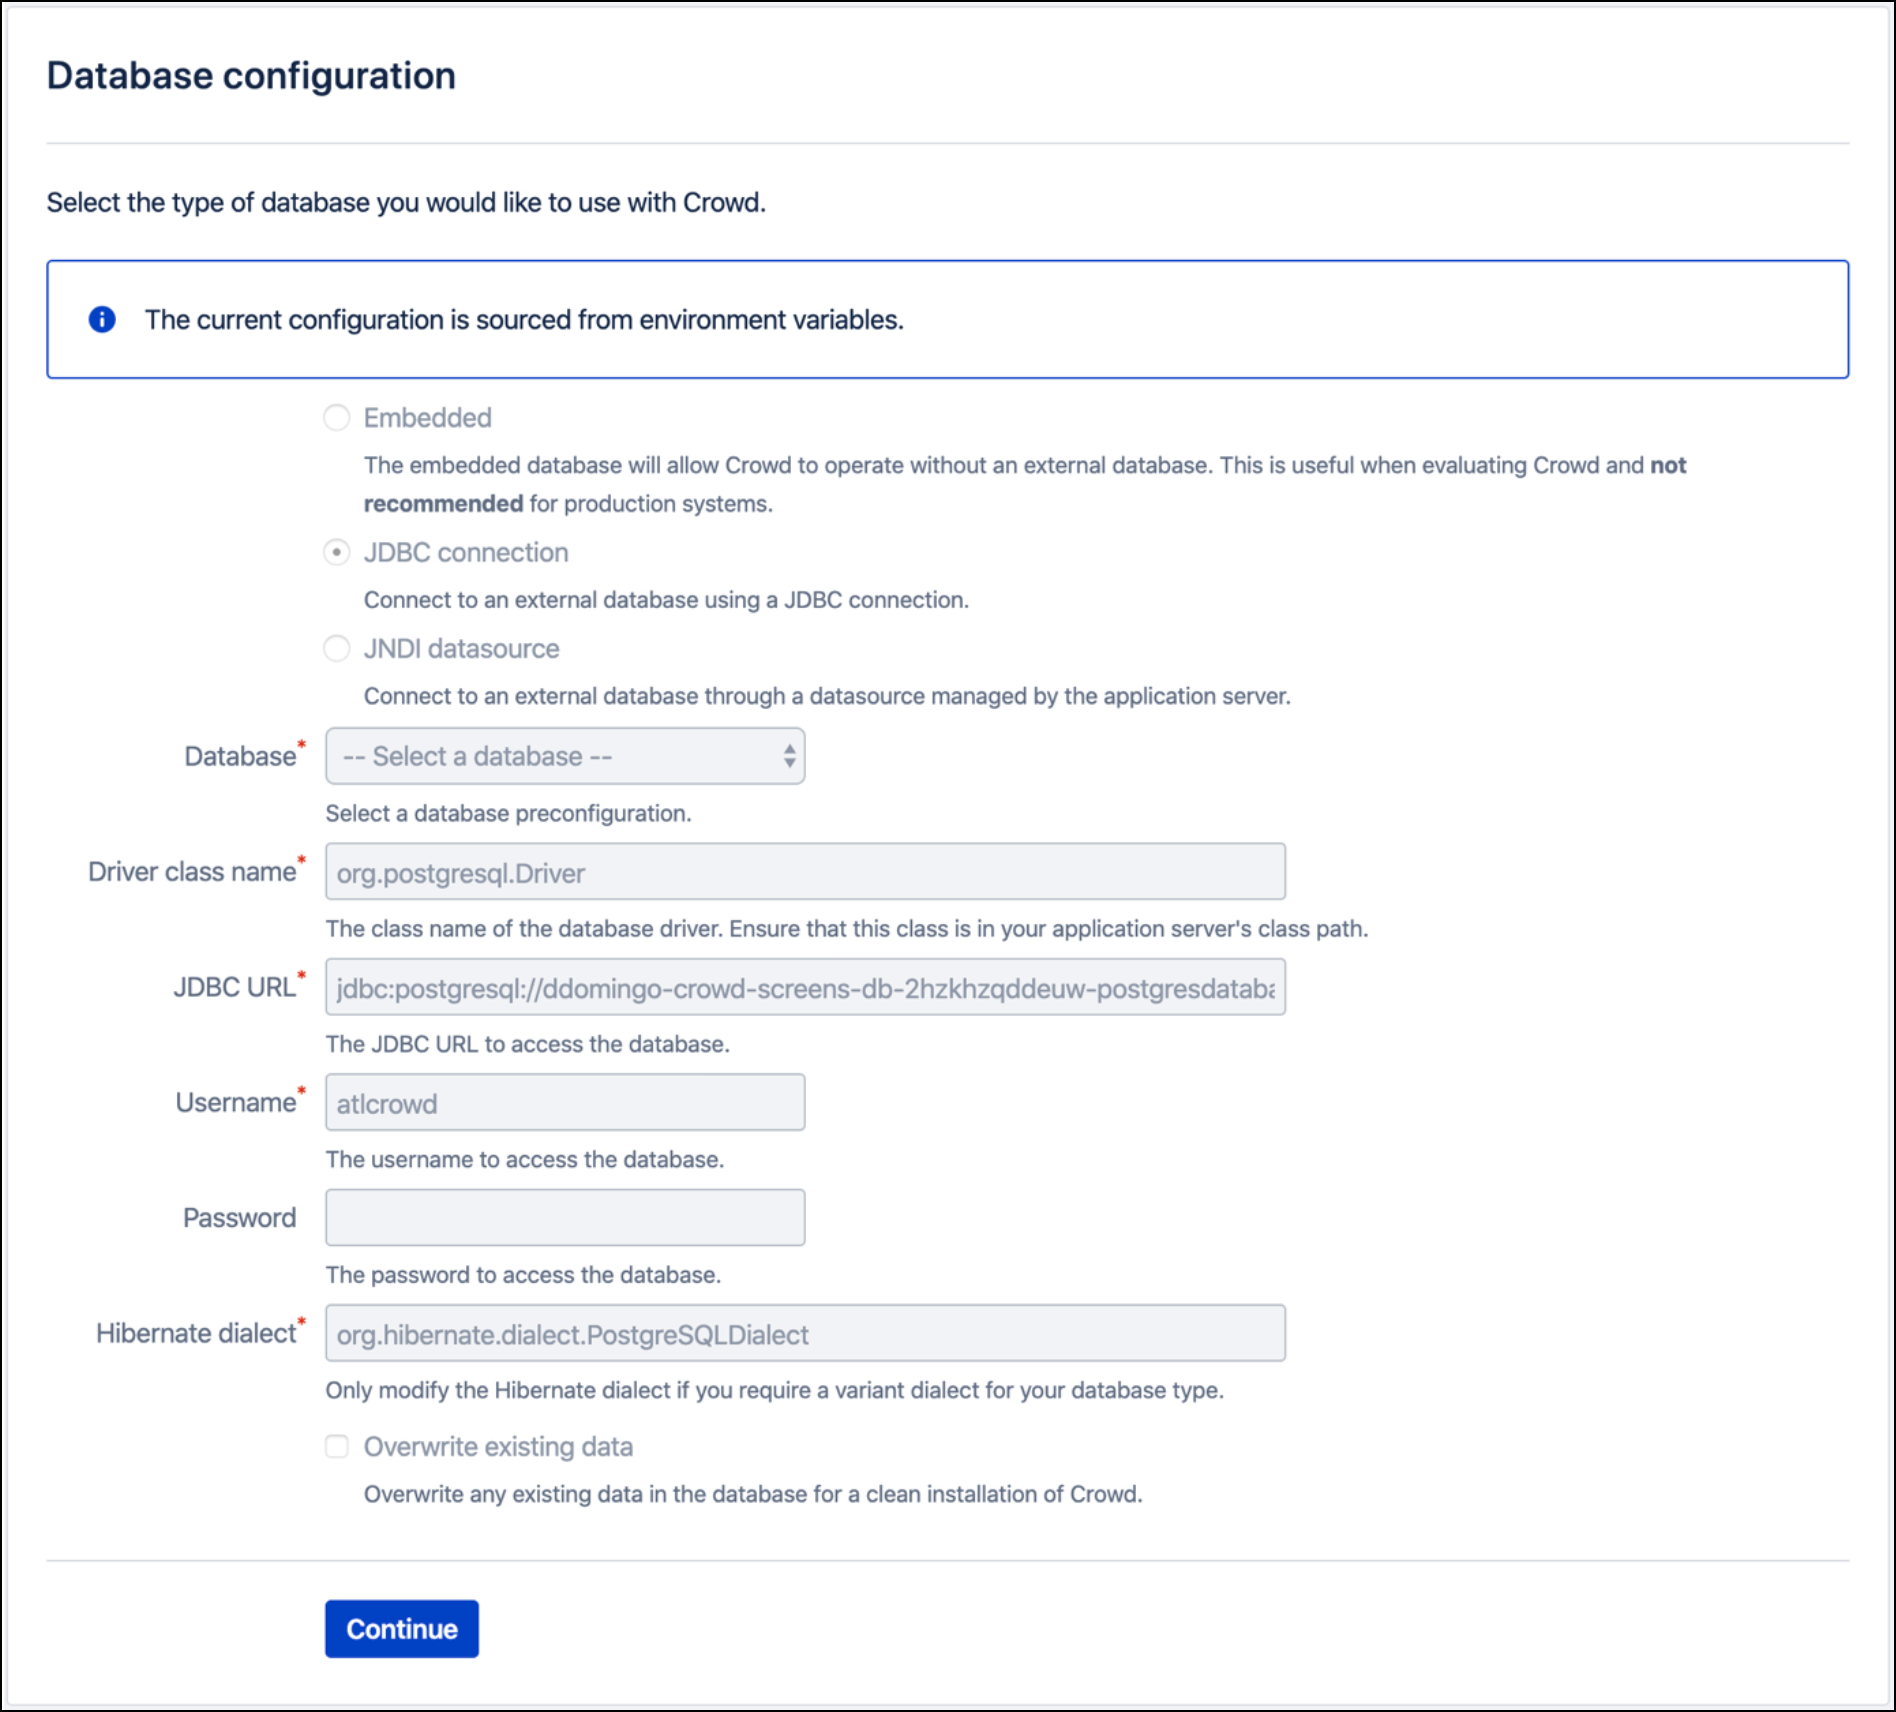The width and height of the screenshot is (1896, 1712).
Task: Select the Embedded database radio button
Action: pos(337,417)
